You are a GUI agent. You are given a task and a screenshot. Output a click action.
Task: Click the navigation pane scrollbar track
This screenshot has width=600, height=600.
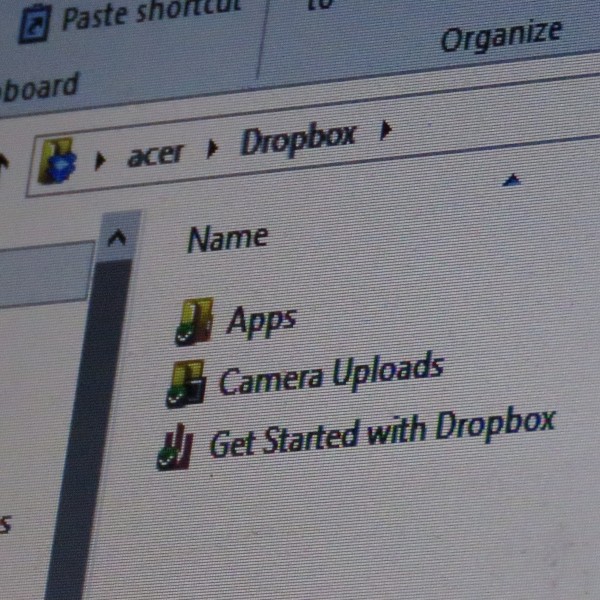click(92, 429)
